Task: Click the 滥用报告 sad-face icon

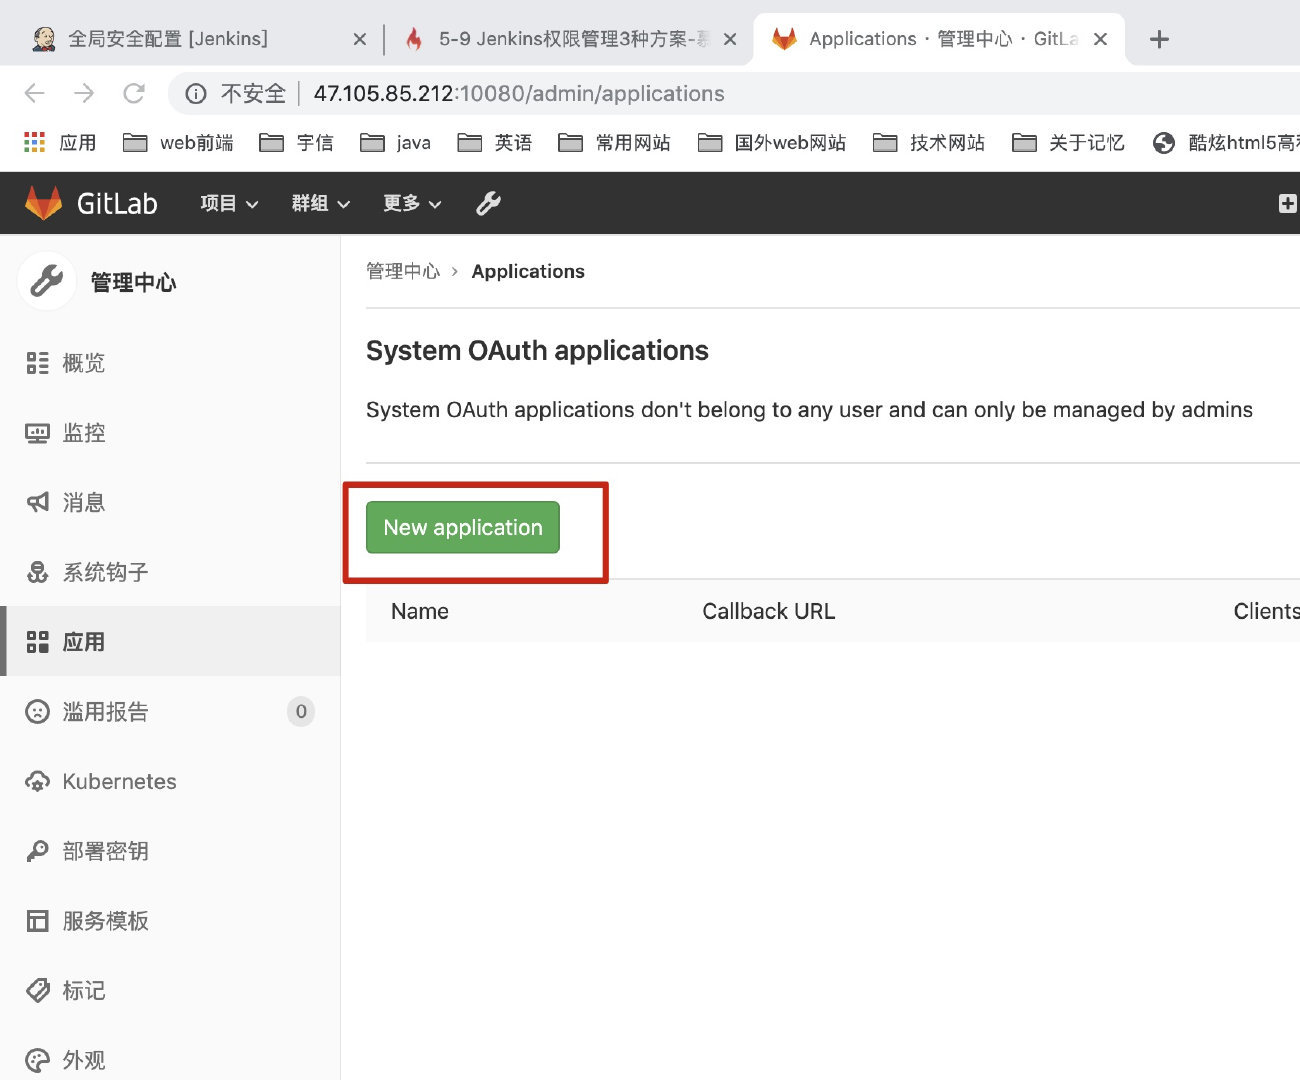Action: coord(37,712)
